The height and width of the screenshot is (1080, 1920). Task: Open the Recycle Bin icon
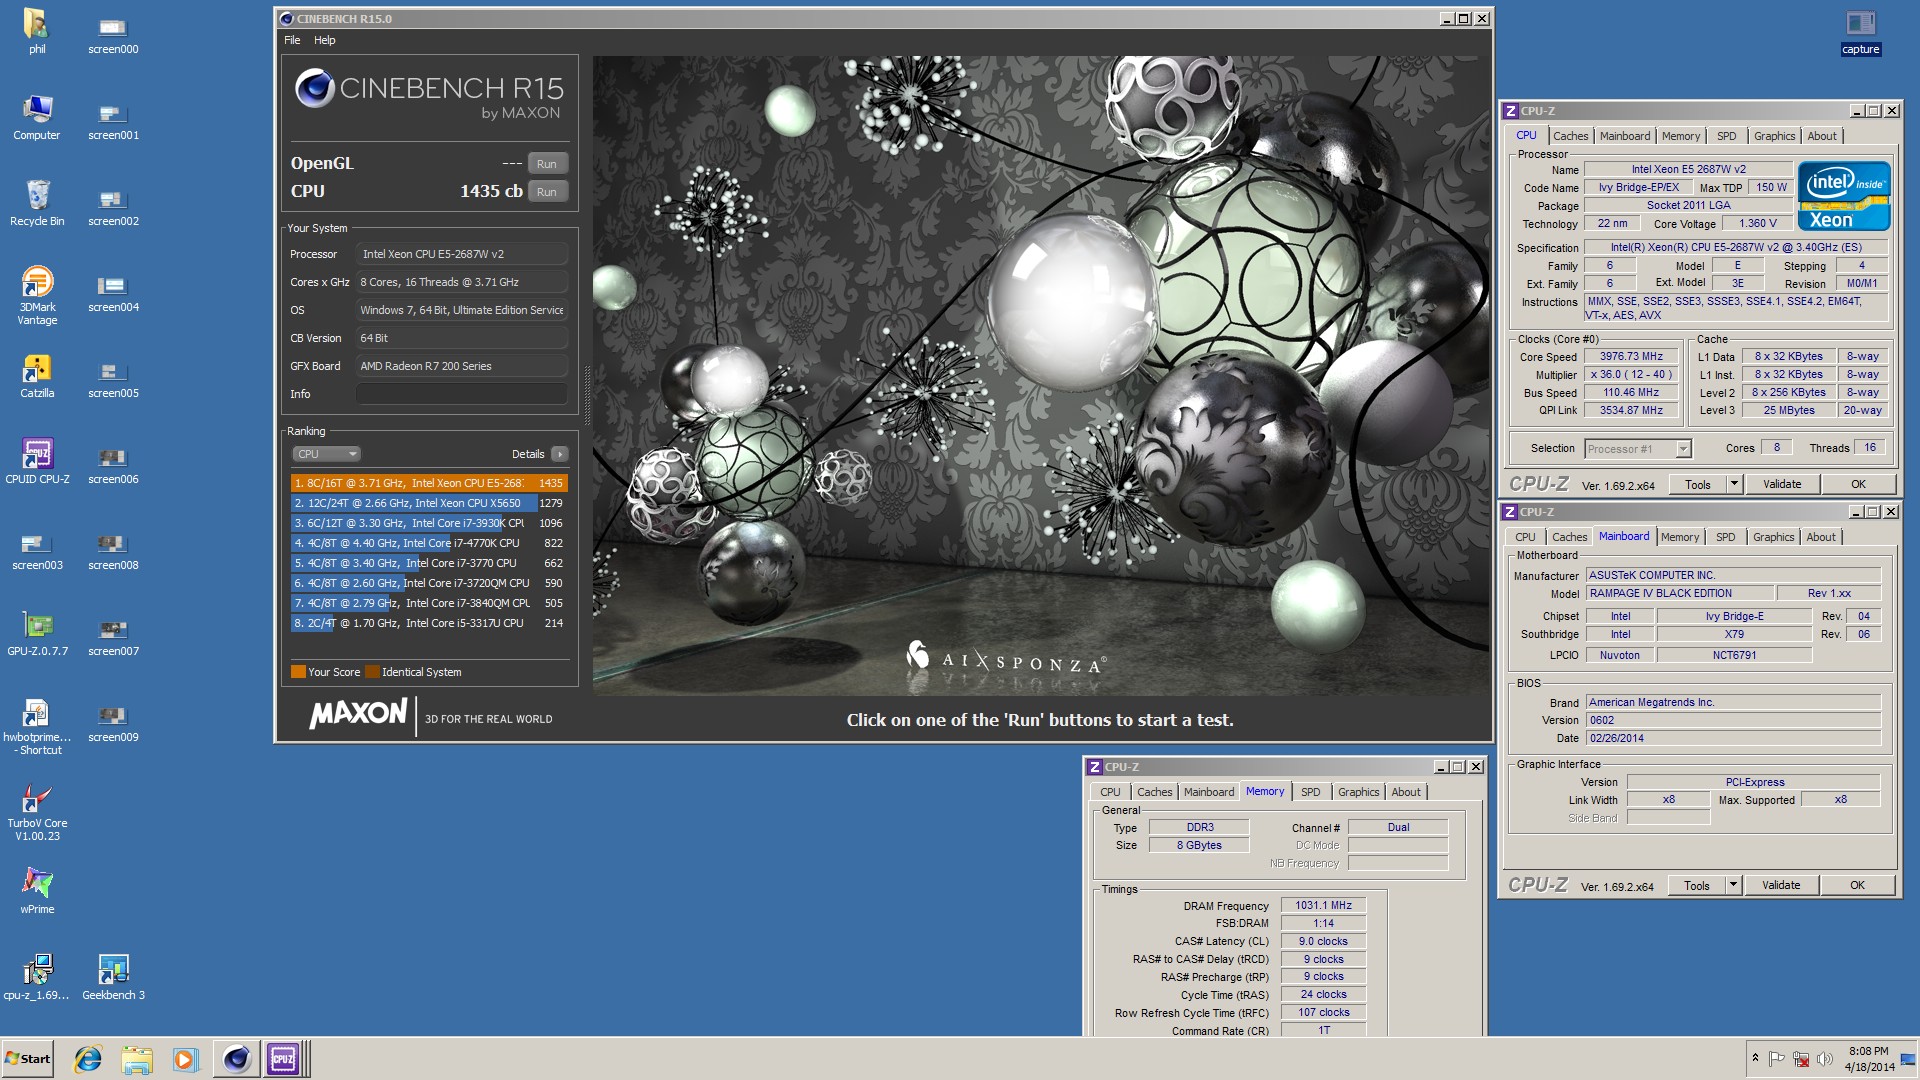click(37, 203)
